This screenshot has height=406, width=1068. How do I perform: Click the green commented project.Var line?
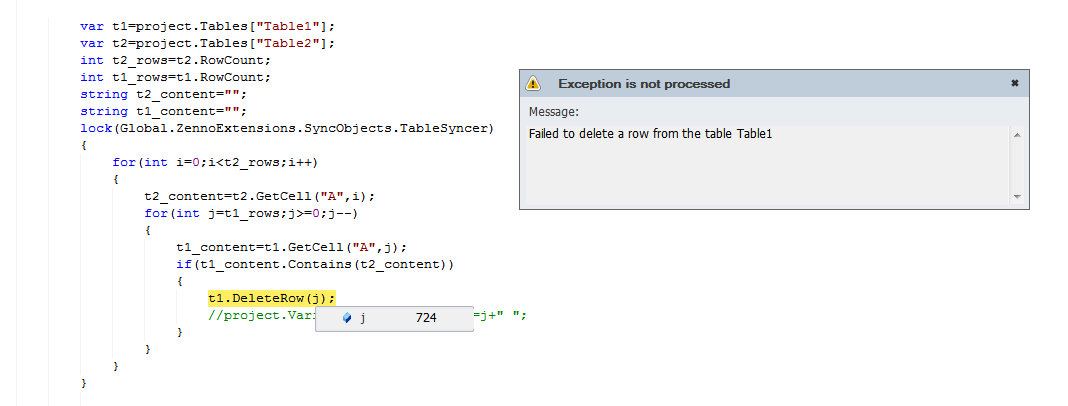368,315
